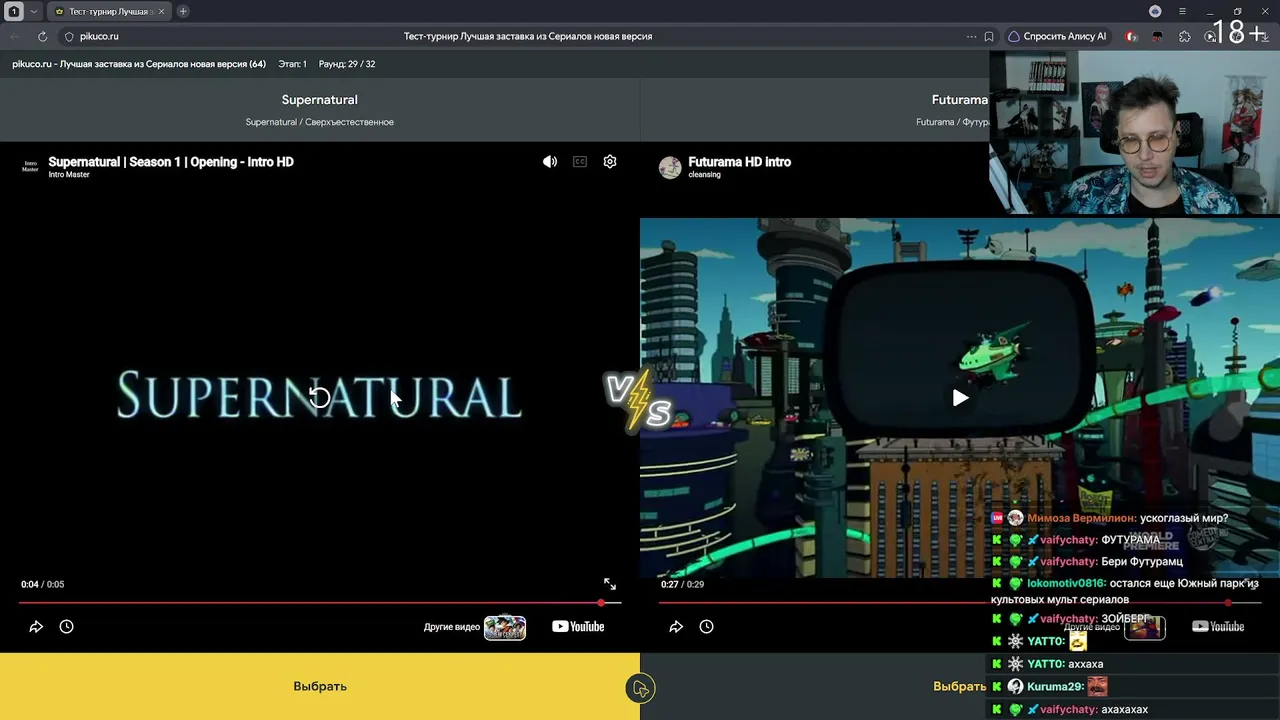The width and height of the screenshot is (1280, 720).
Task: Open the browser extensions puzzle icon
Action: (1185, 36)
